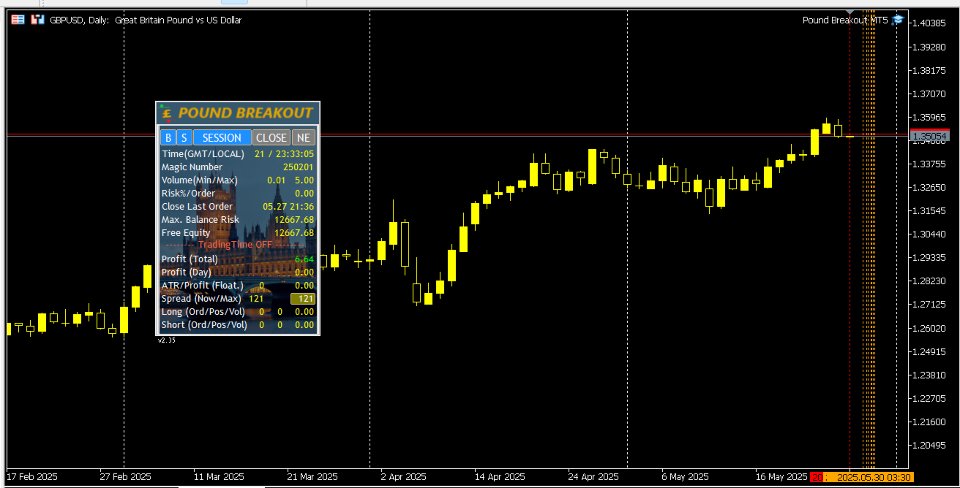Click the chart bars icon beside GBPUSD title
The image size is (960, 488).
(x=38, y=20)
